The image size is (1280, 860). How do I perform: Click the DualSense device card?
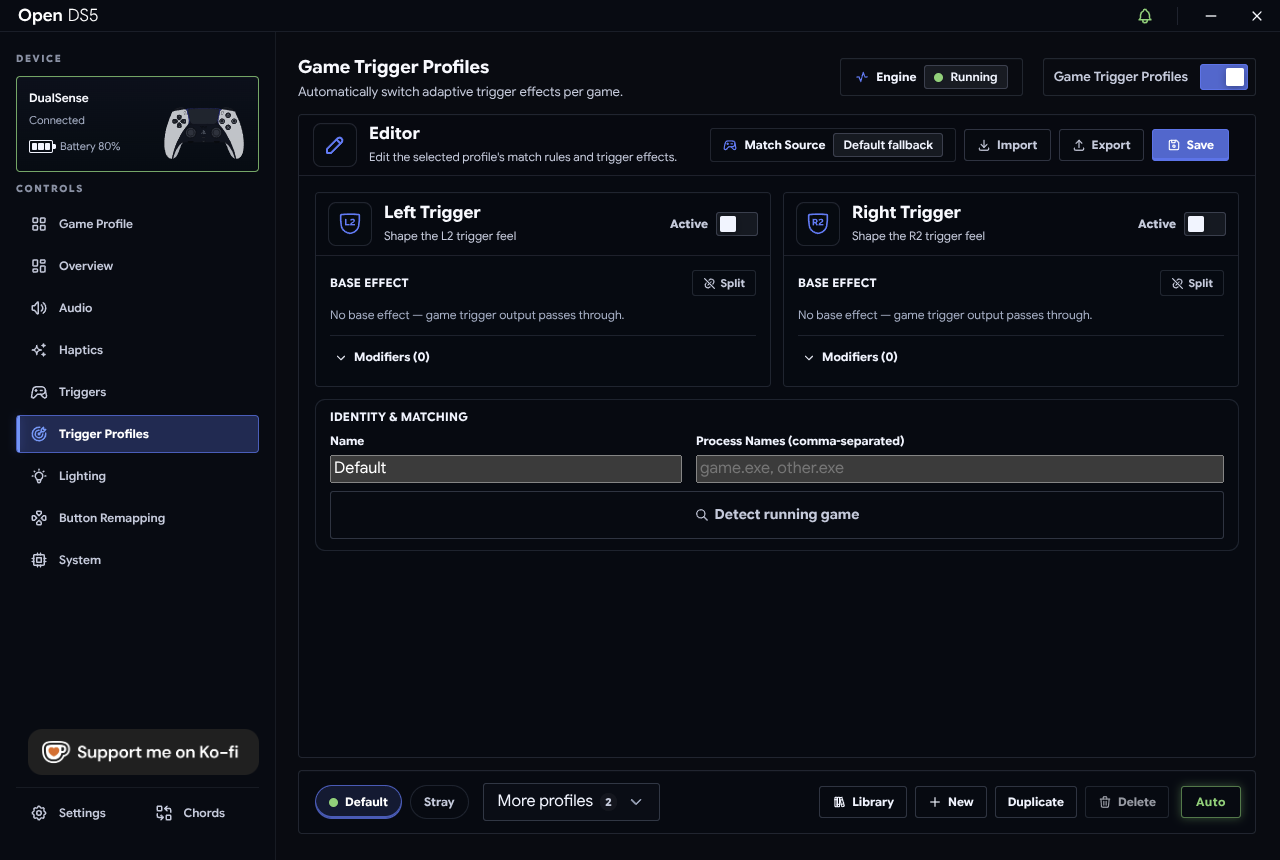coord(138,124)
